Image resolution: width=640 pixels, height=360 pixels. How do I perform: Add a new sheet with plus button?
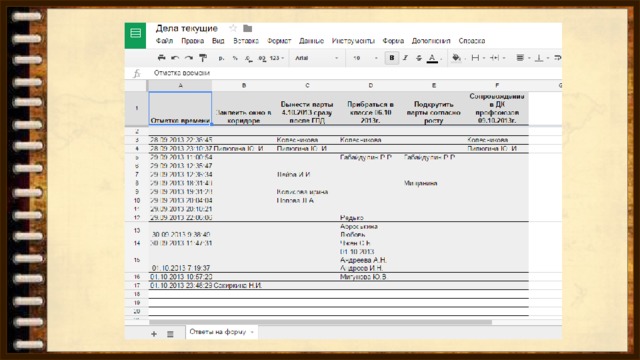[x=154, y=334]
